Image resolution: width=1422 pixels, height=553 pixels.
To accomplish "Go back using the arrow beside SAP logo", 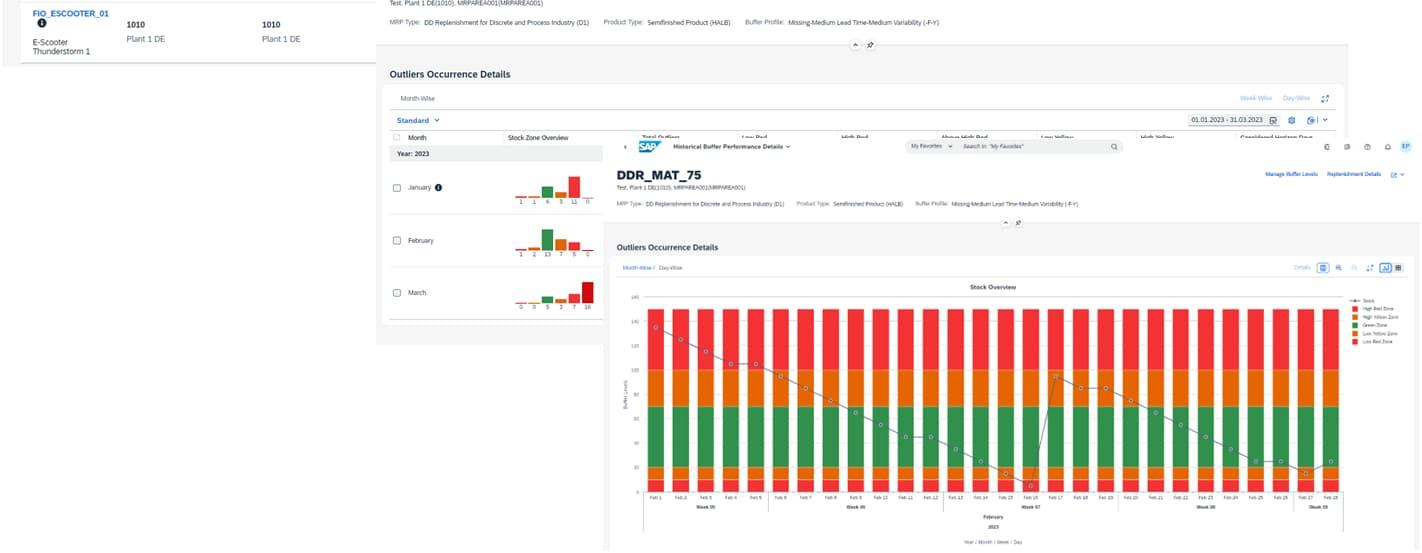I will click(x=625, y=146).
